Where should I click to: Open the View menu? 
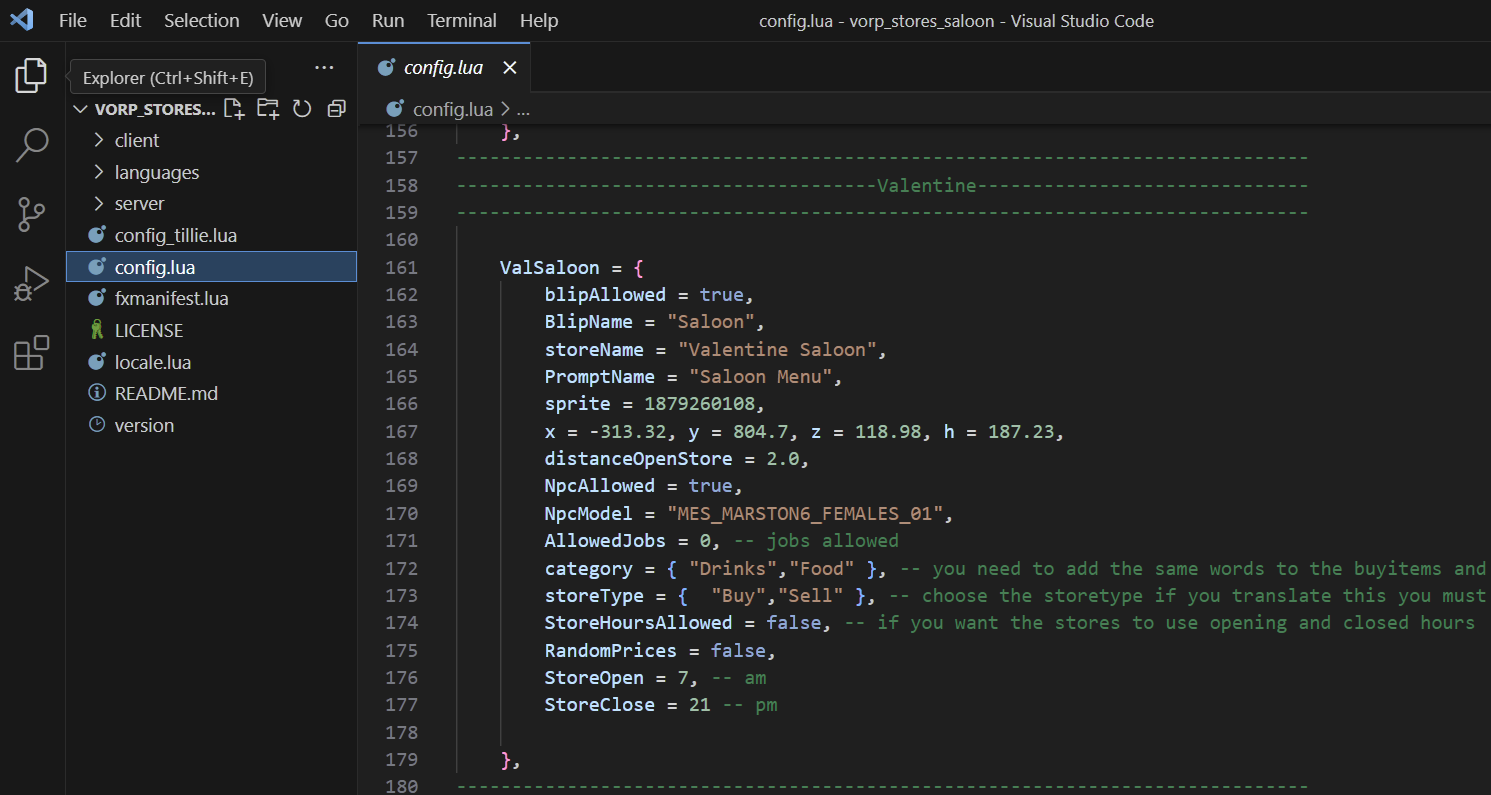coord(282,20)
